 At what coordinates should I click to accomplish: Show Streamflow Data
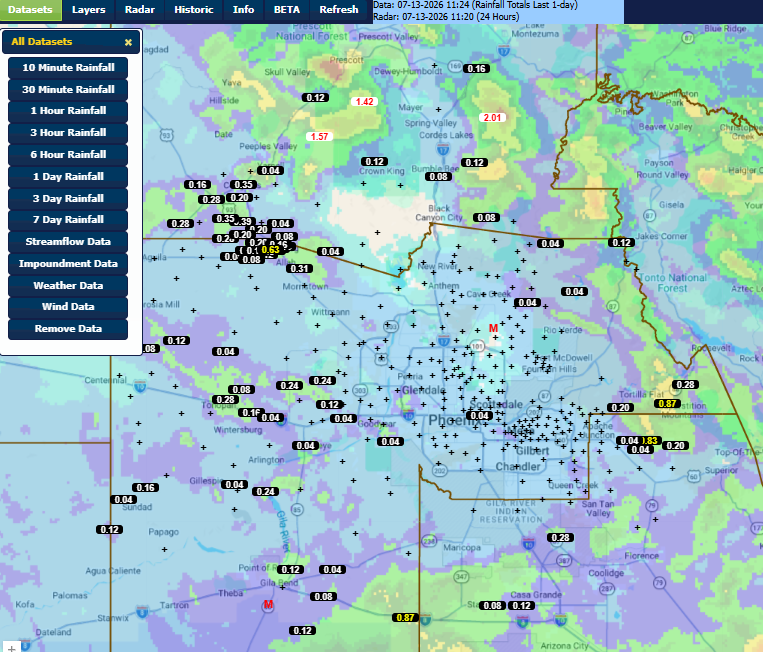(x=68, y=242)
